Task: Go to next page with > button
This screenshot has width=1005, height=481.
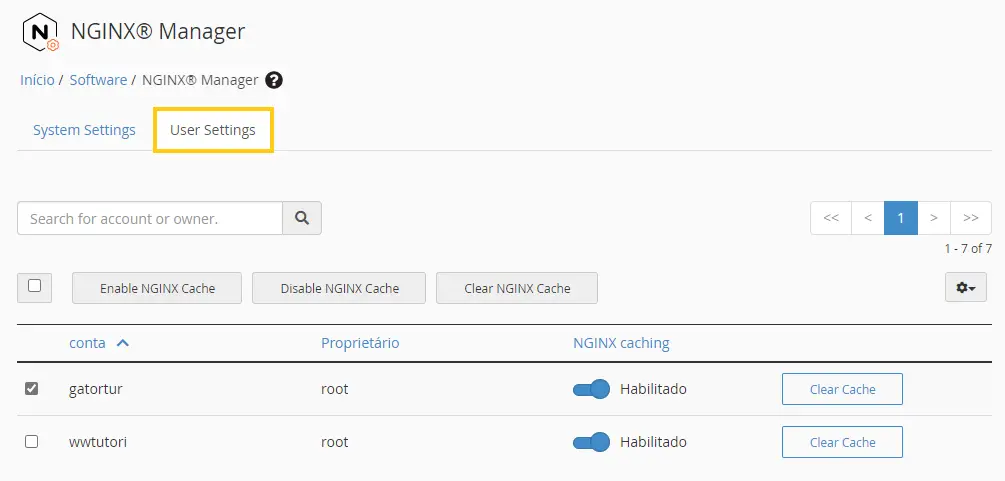Action: 934,218
